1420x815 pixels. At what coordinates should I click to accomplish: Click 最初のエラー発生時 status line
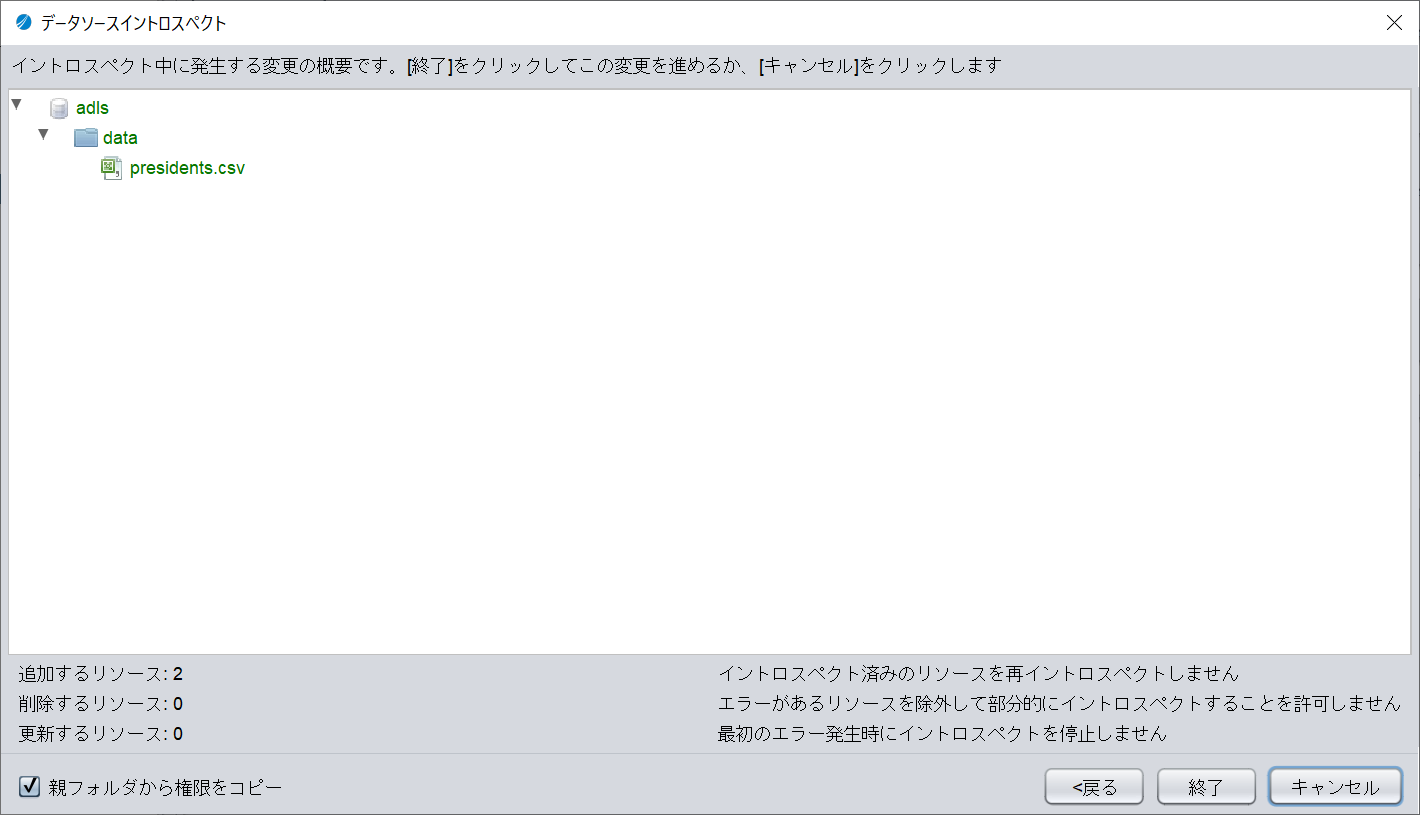942,734
